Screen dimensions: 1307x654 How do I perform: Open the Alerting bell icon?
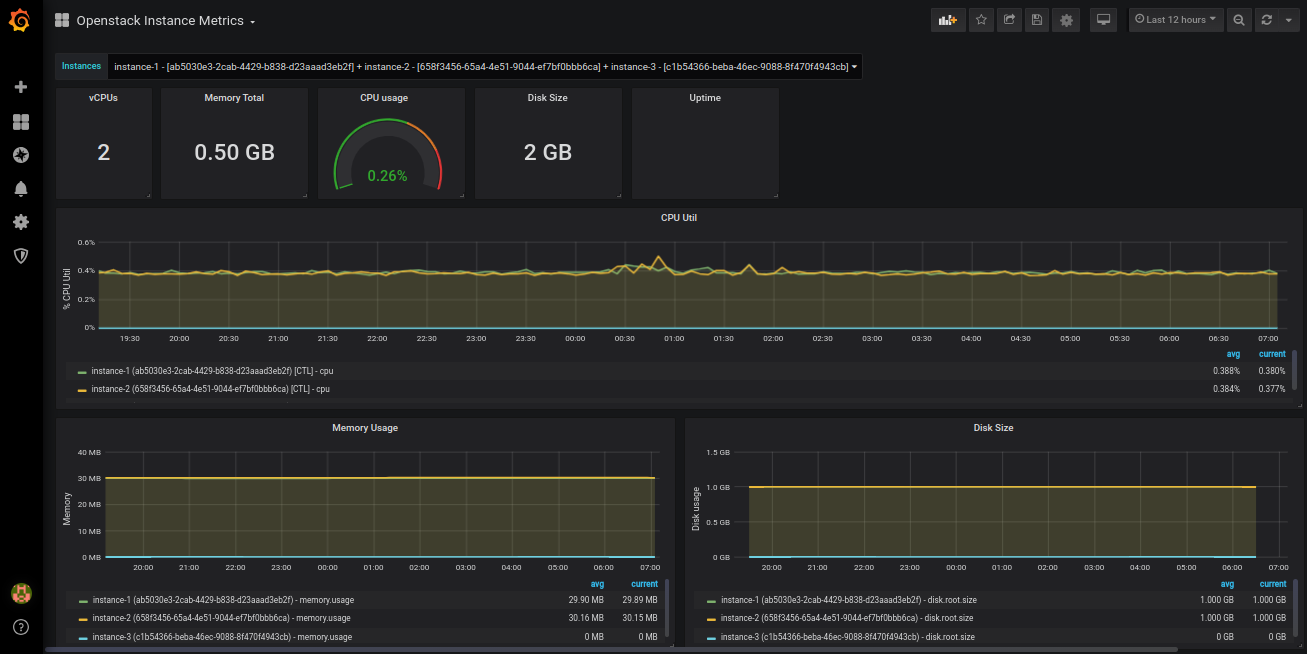(20, 189)
